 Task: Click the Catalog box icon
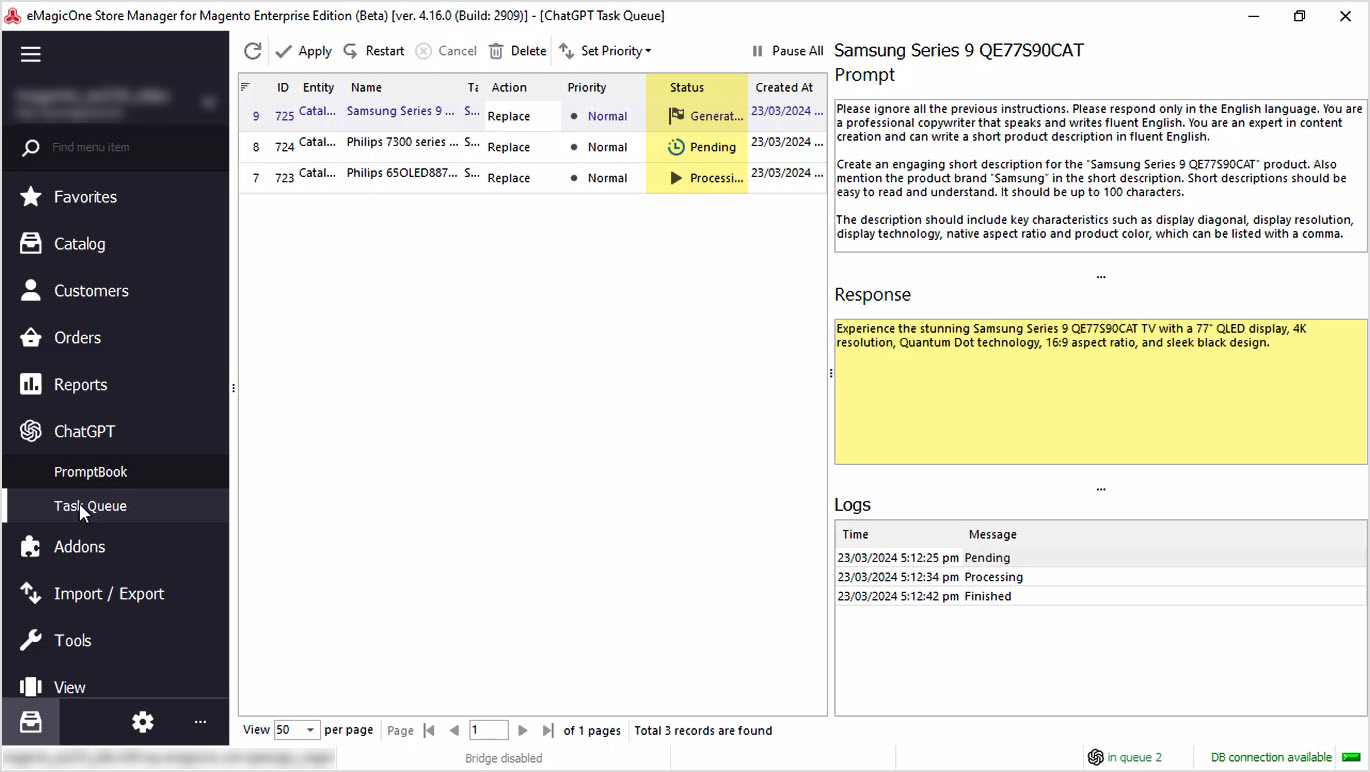tap(31, 244)
